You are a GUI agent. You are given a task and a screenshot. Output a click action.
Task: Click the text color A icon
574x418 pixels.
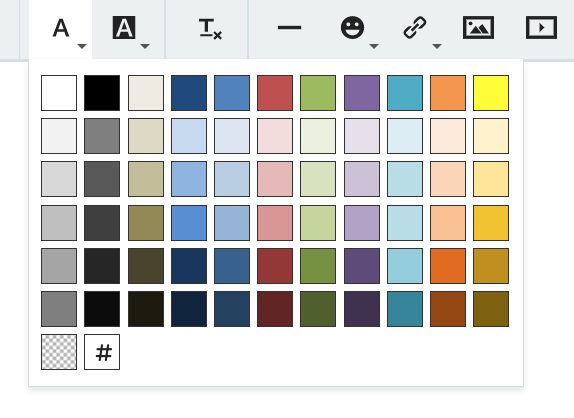(x=61, y=28)
